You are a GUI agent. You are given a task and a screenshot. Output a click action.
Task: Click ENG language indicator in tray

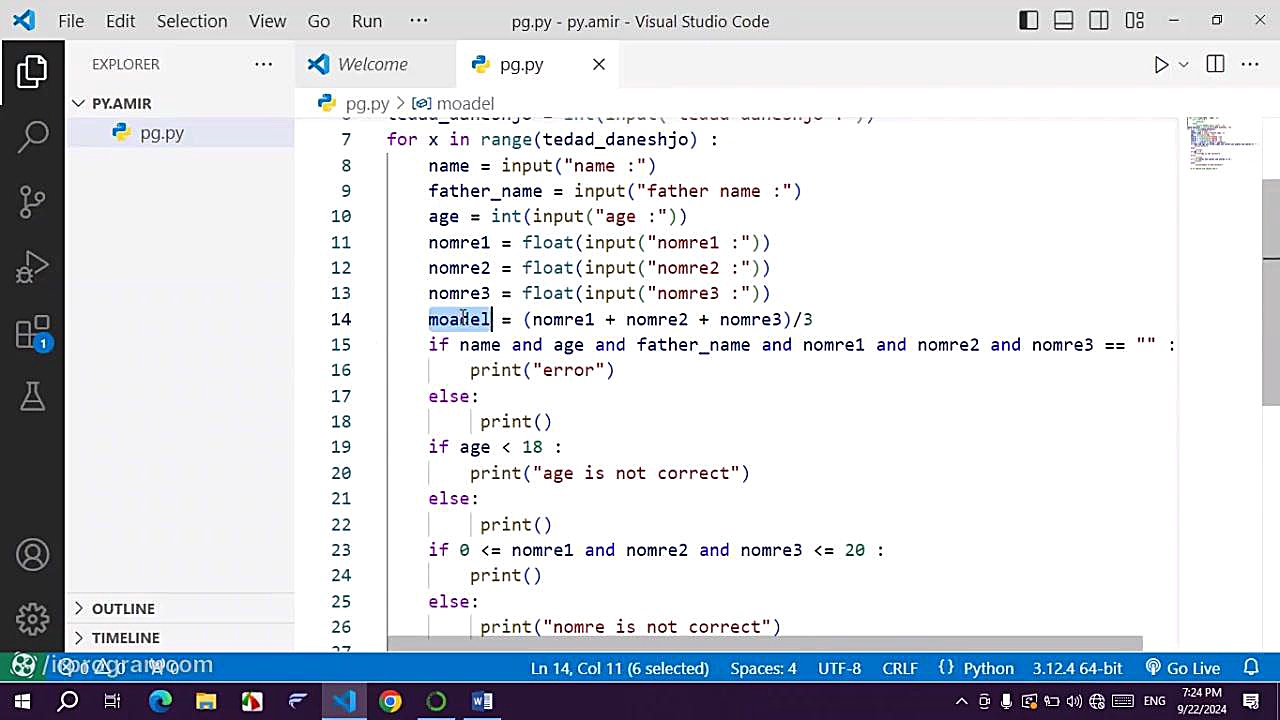tap(1155, 701)
